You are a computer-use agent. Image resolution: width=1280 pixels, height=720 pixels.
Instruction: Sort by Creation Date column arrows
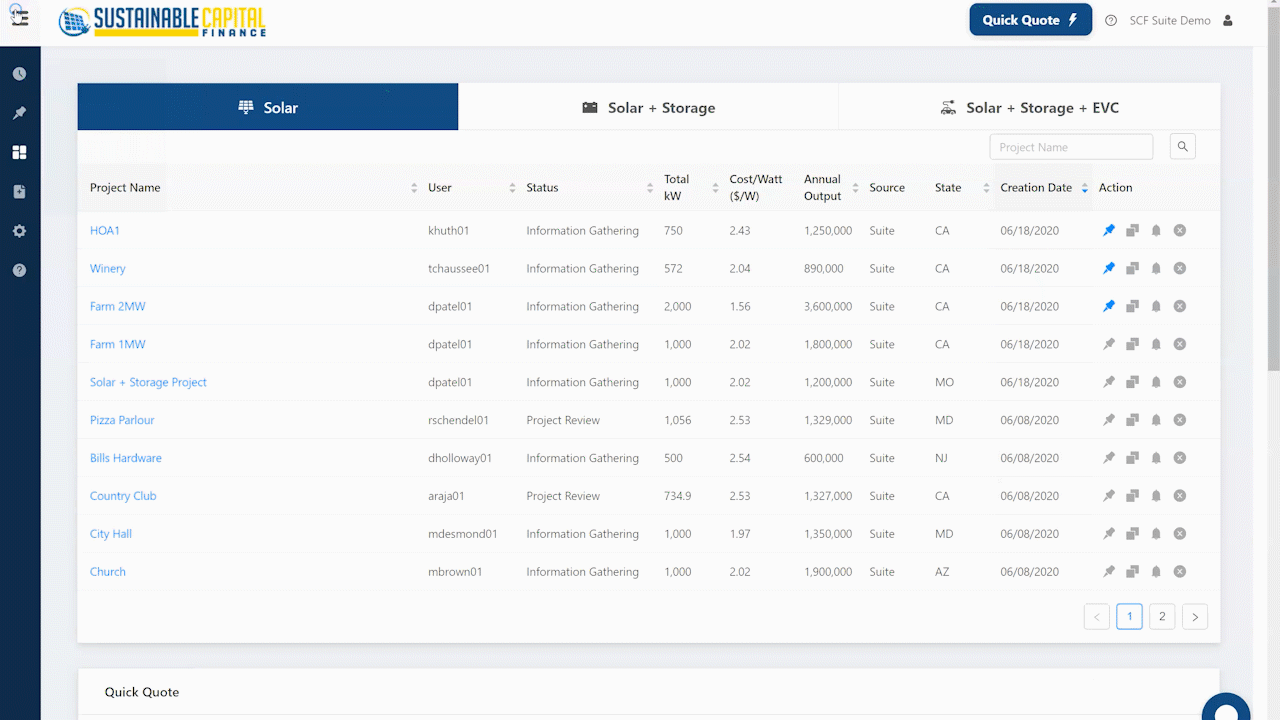1085,188
